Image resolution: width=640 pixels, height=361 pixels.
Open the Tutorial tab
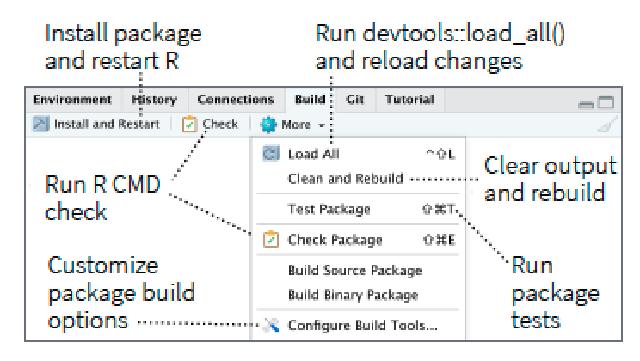coord(409,100)
